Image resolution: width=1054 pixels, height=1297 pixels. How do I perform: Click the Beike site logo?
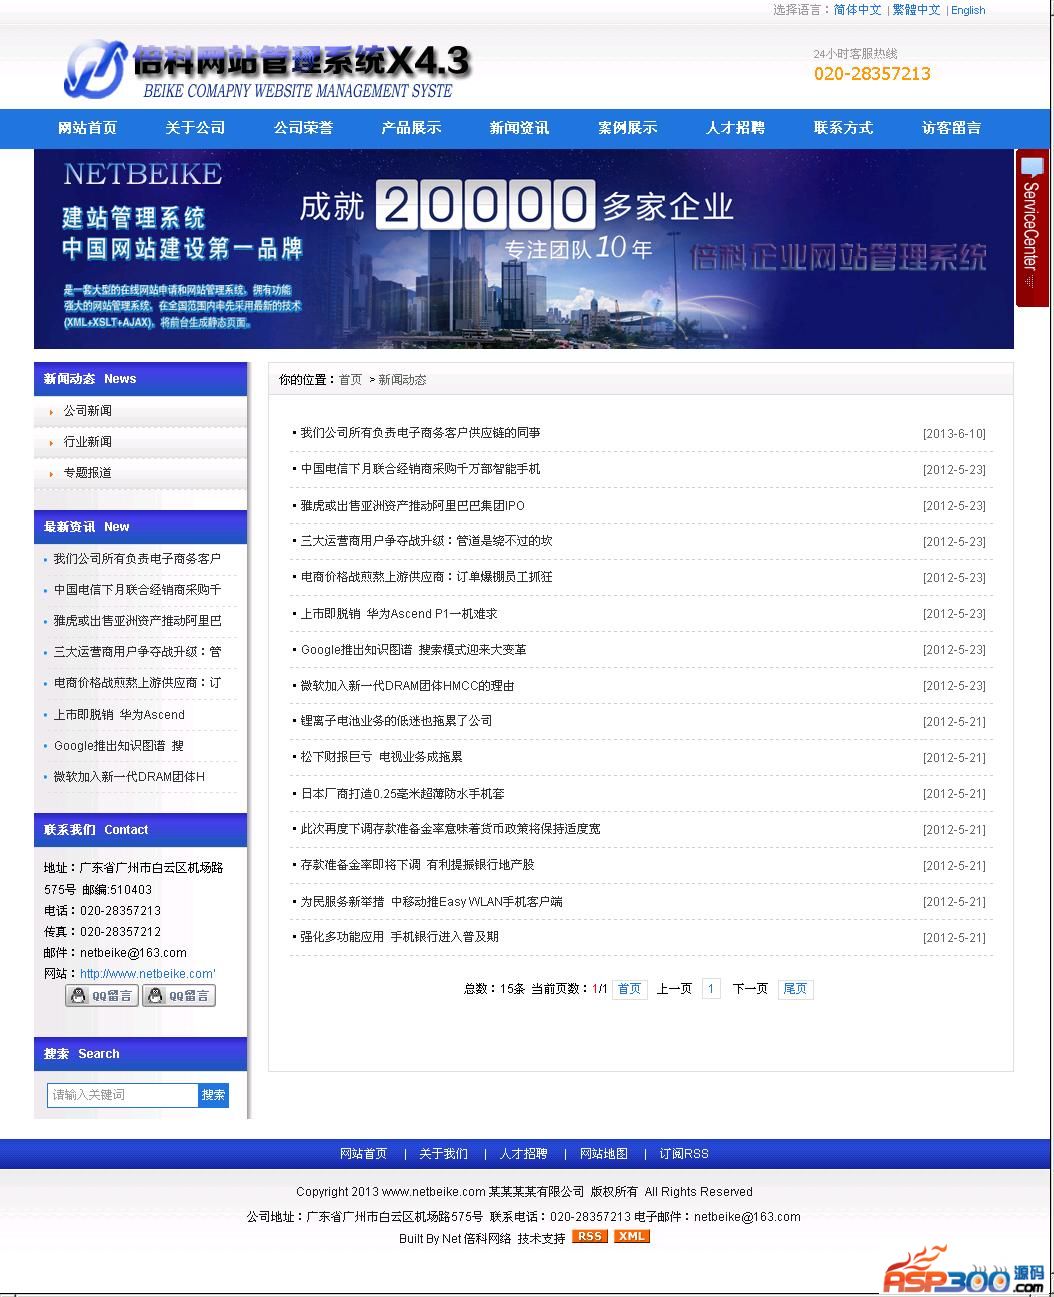(x=266, y=68)
